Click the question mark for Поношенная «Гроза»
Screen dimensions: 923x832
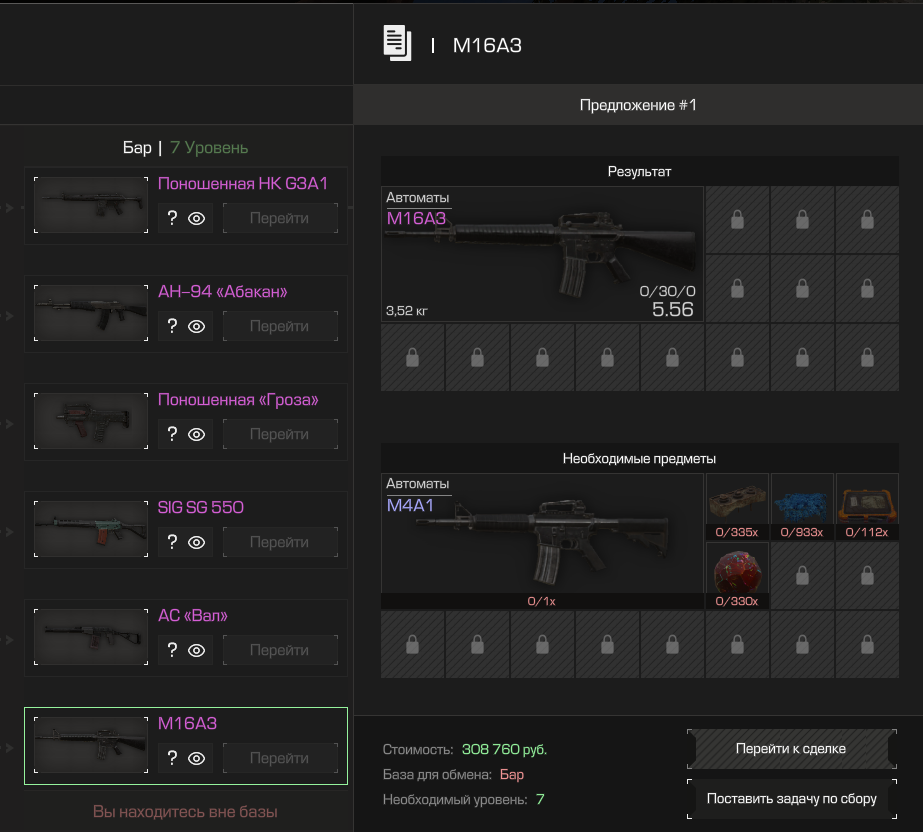coord(172,433)
